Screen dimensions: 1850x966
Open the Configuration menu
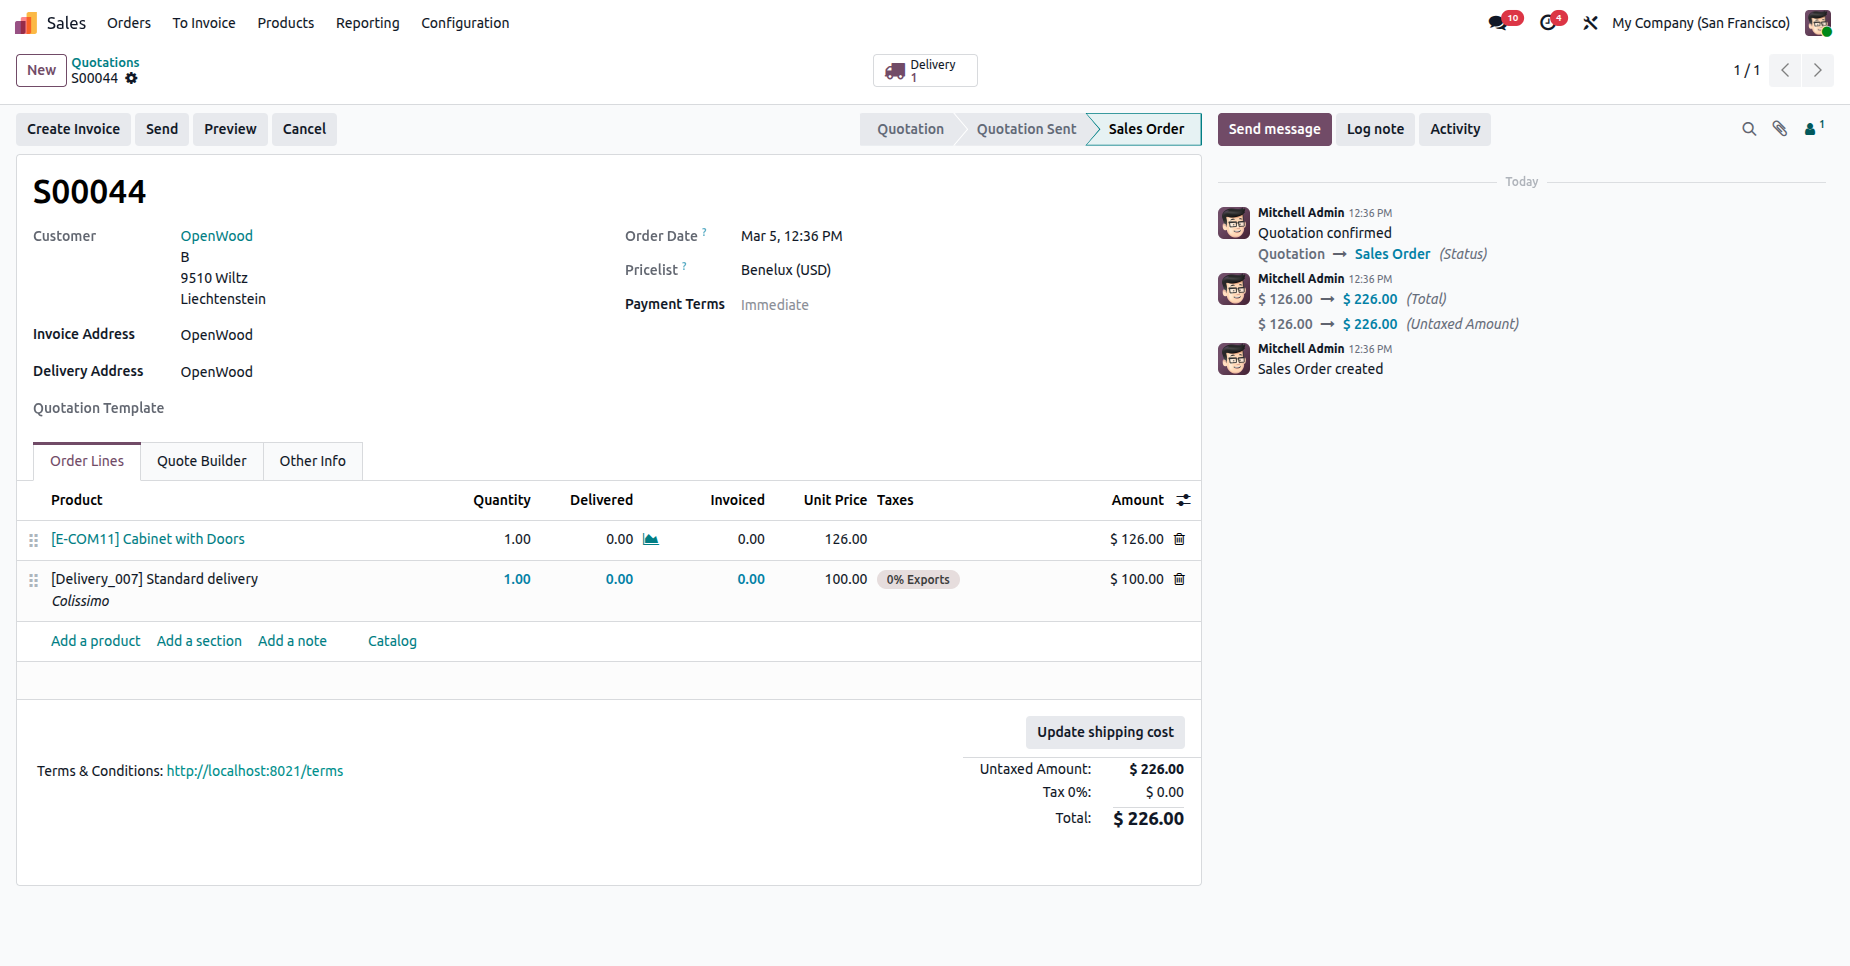click(465, 23)
